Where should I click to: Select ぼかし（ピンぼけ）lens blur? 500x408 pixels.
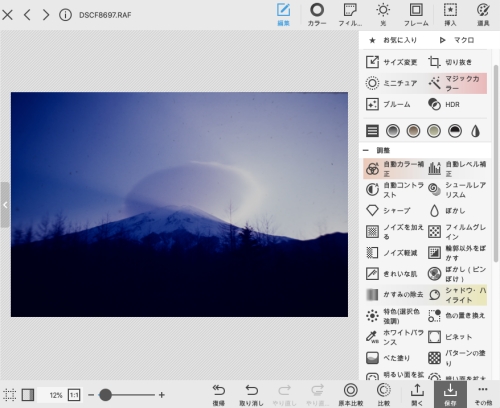[457, 274]
